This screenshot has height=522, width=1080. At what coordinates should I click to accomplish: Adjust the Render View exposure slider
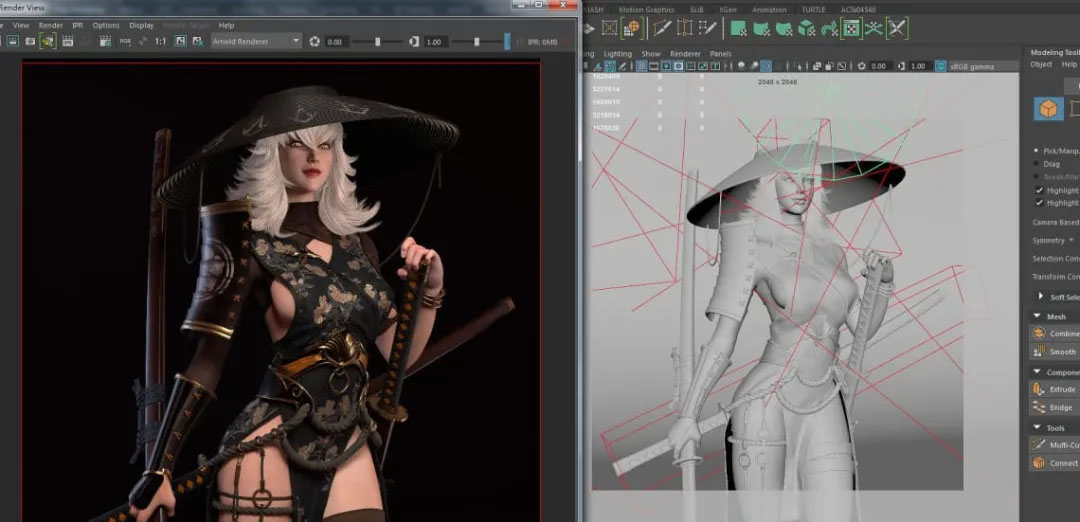(377, 42)
